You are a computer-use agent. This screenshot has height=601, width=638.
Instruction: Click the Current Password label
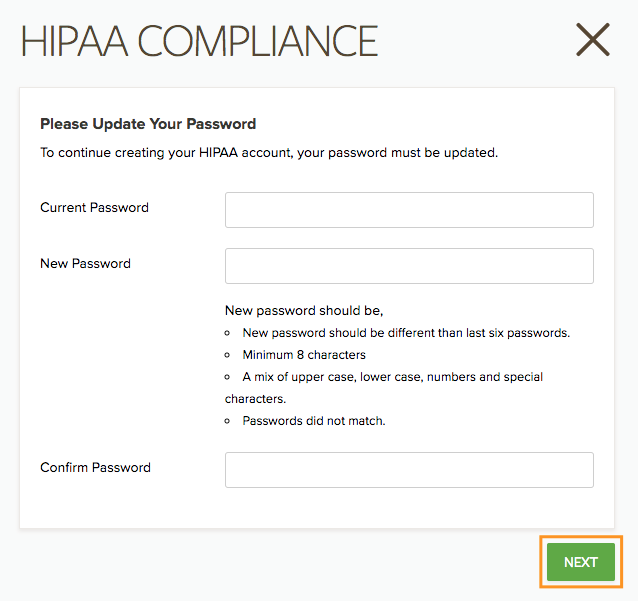point(94,208)
